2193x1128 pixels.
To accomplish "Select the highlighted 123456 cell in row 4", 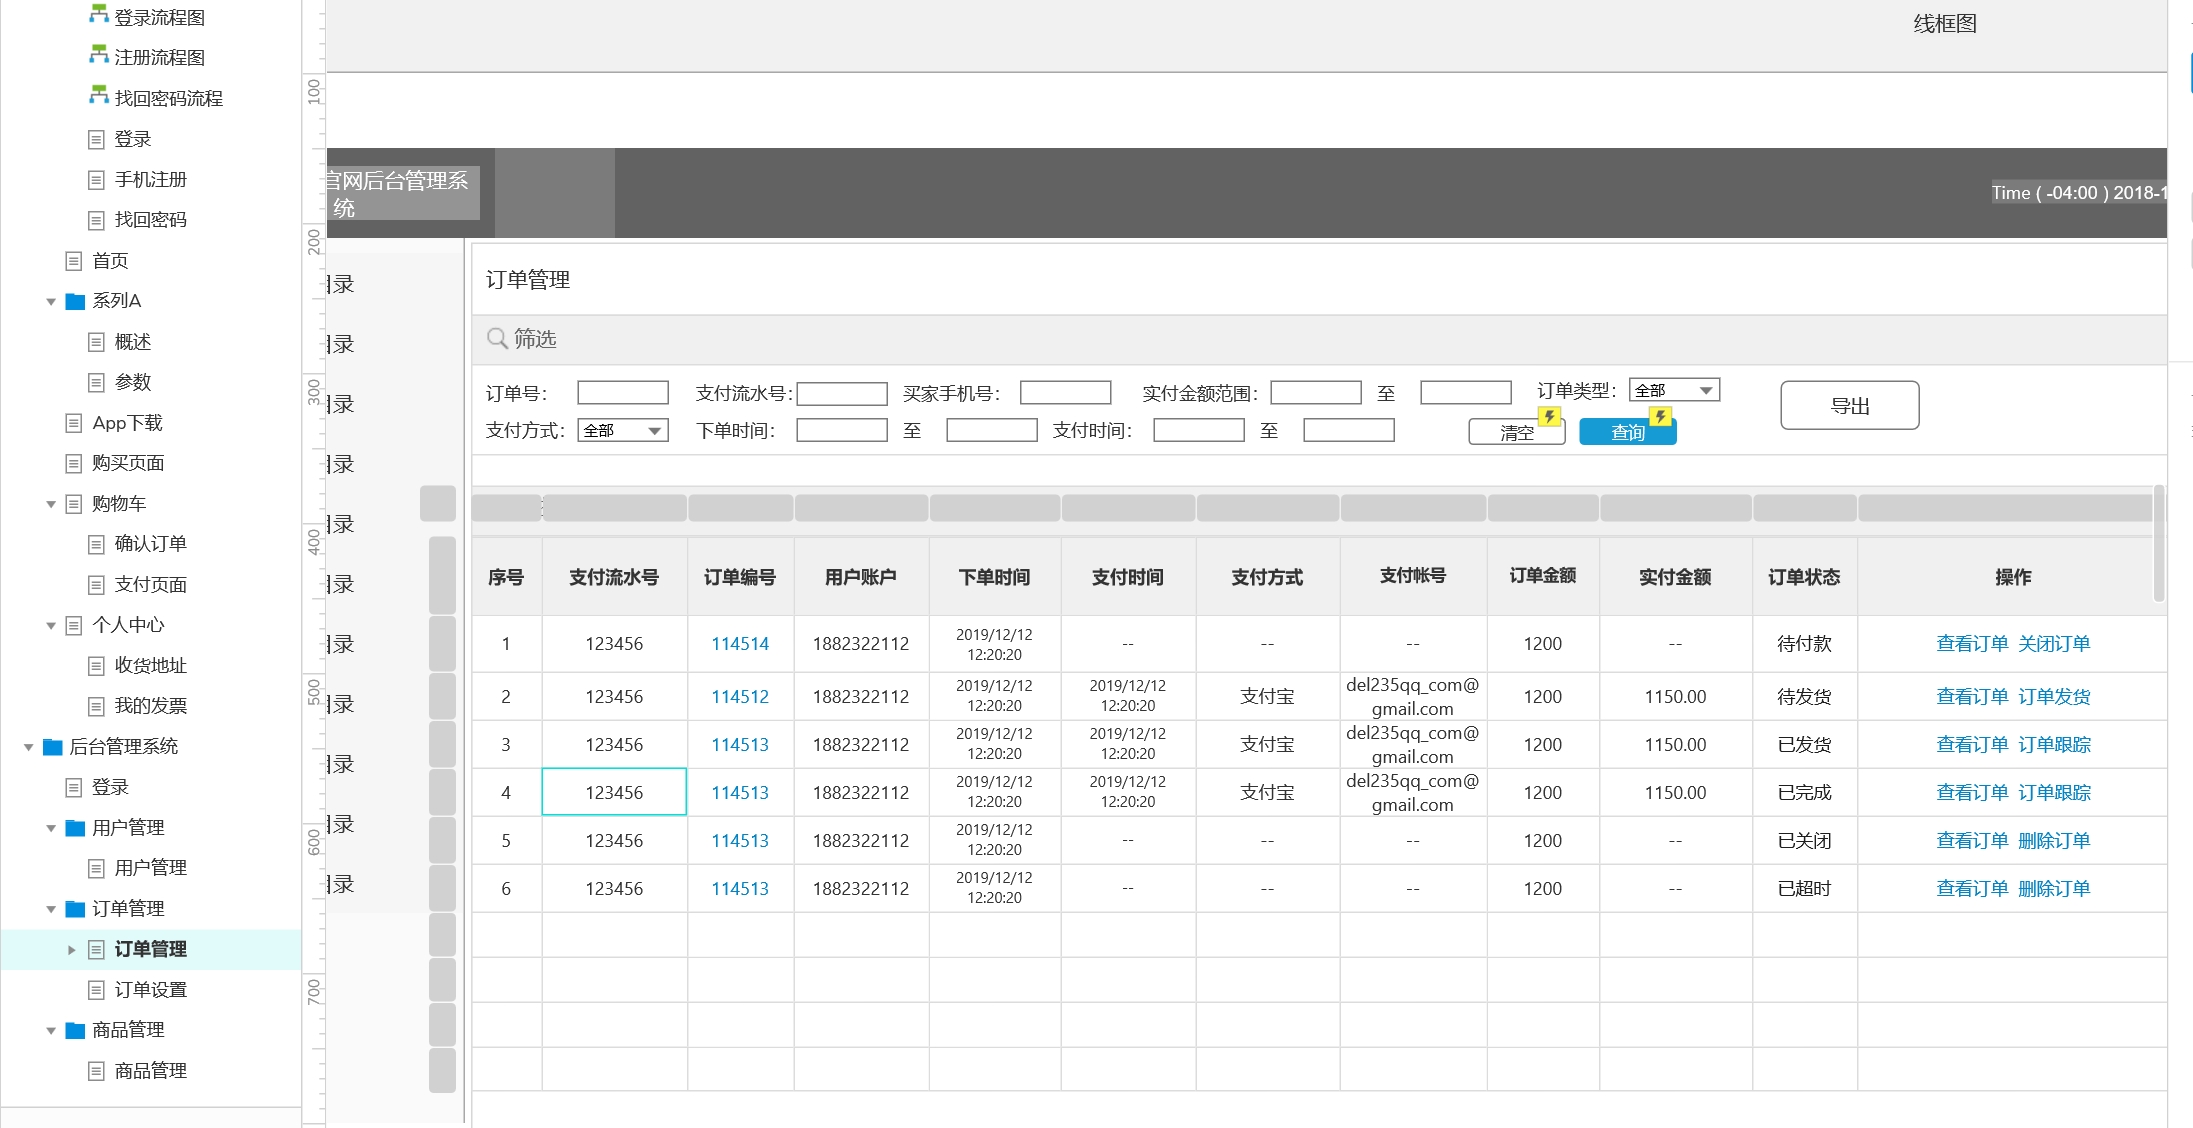I will pyautogui.click(x=614, y=792).
